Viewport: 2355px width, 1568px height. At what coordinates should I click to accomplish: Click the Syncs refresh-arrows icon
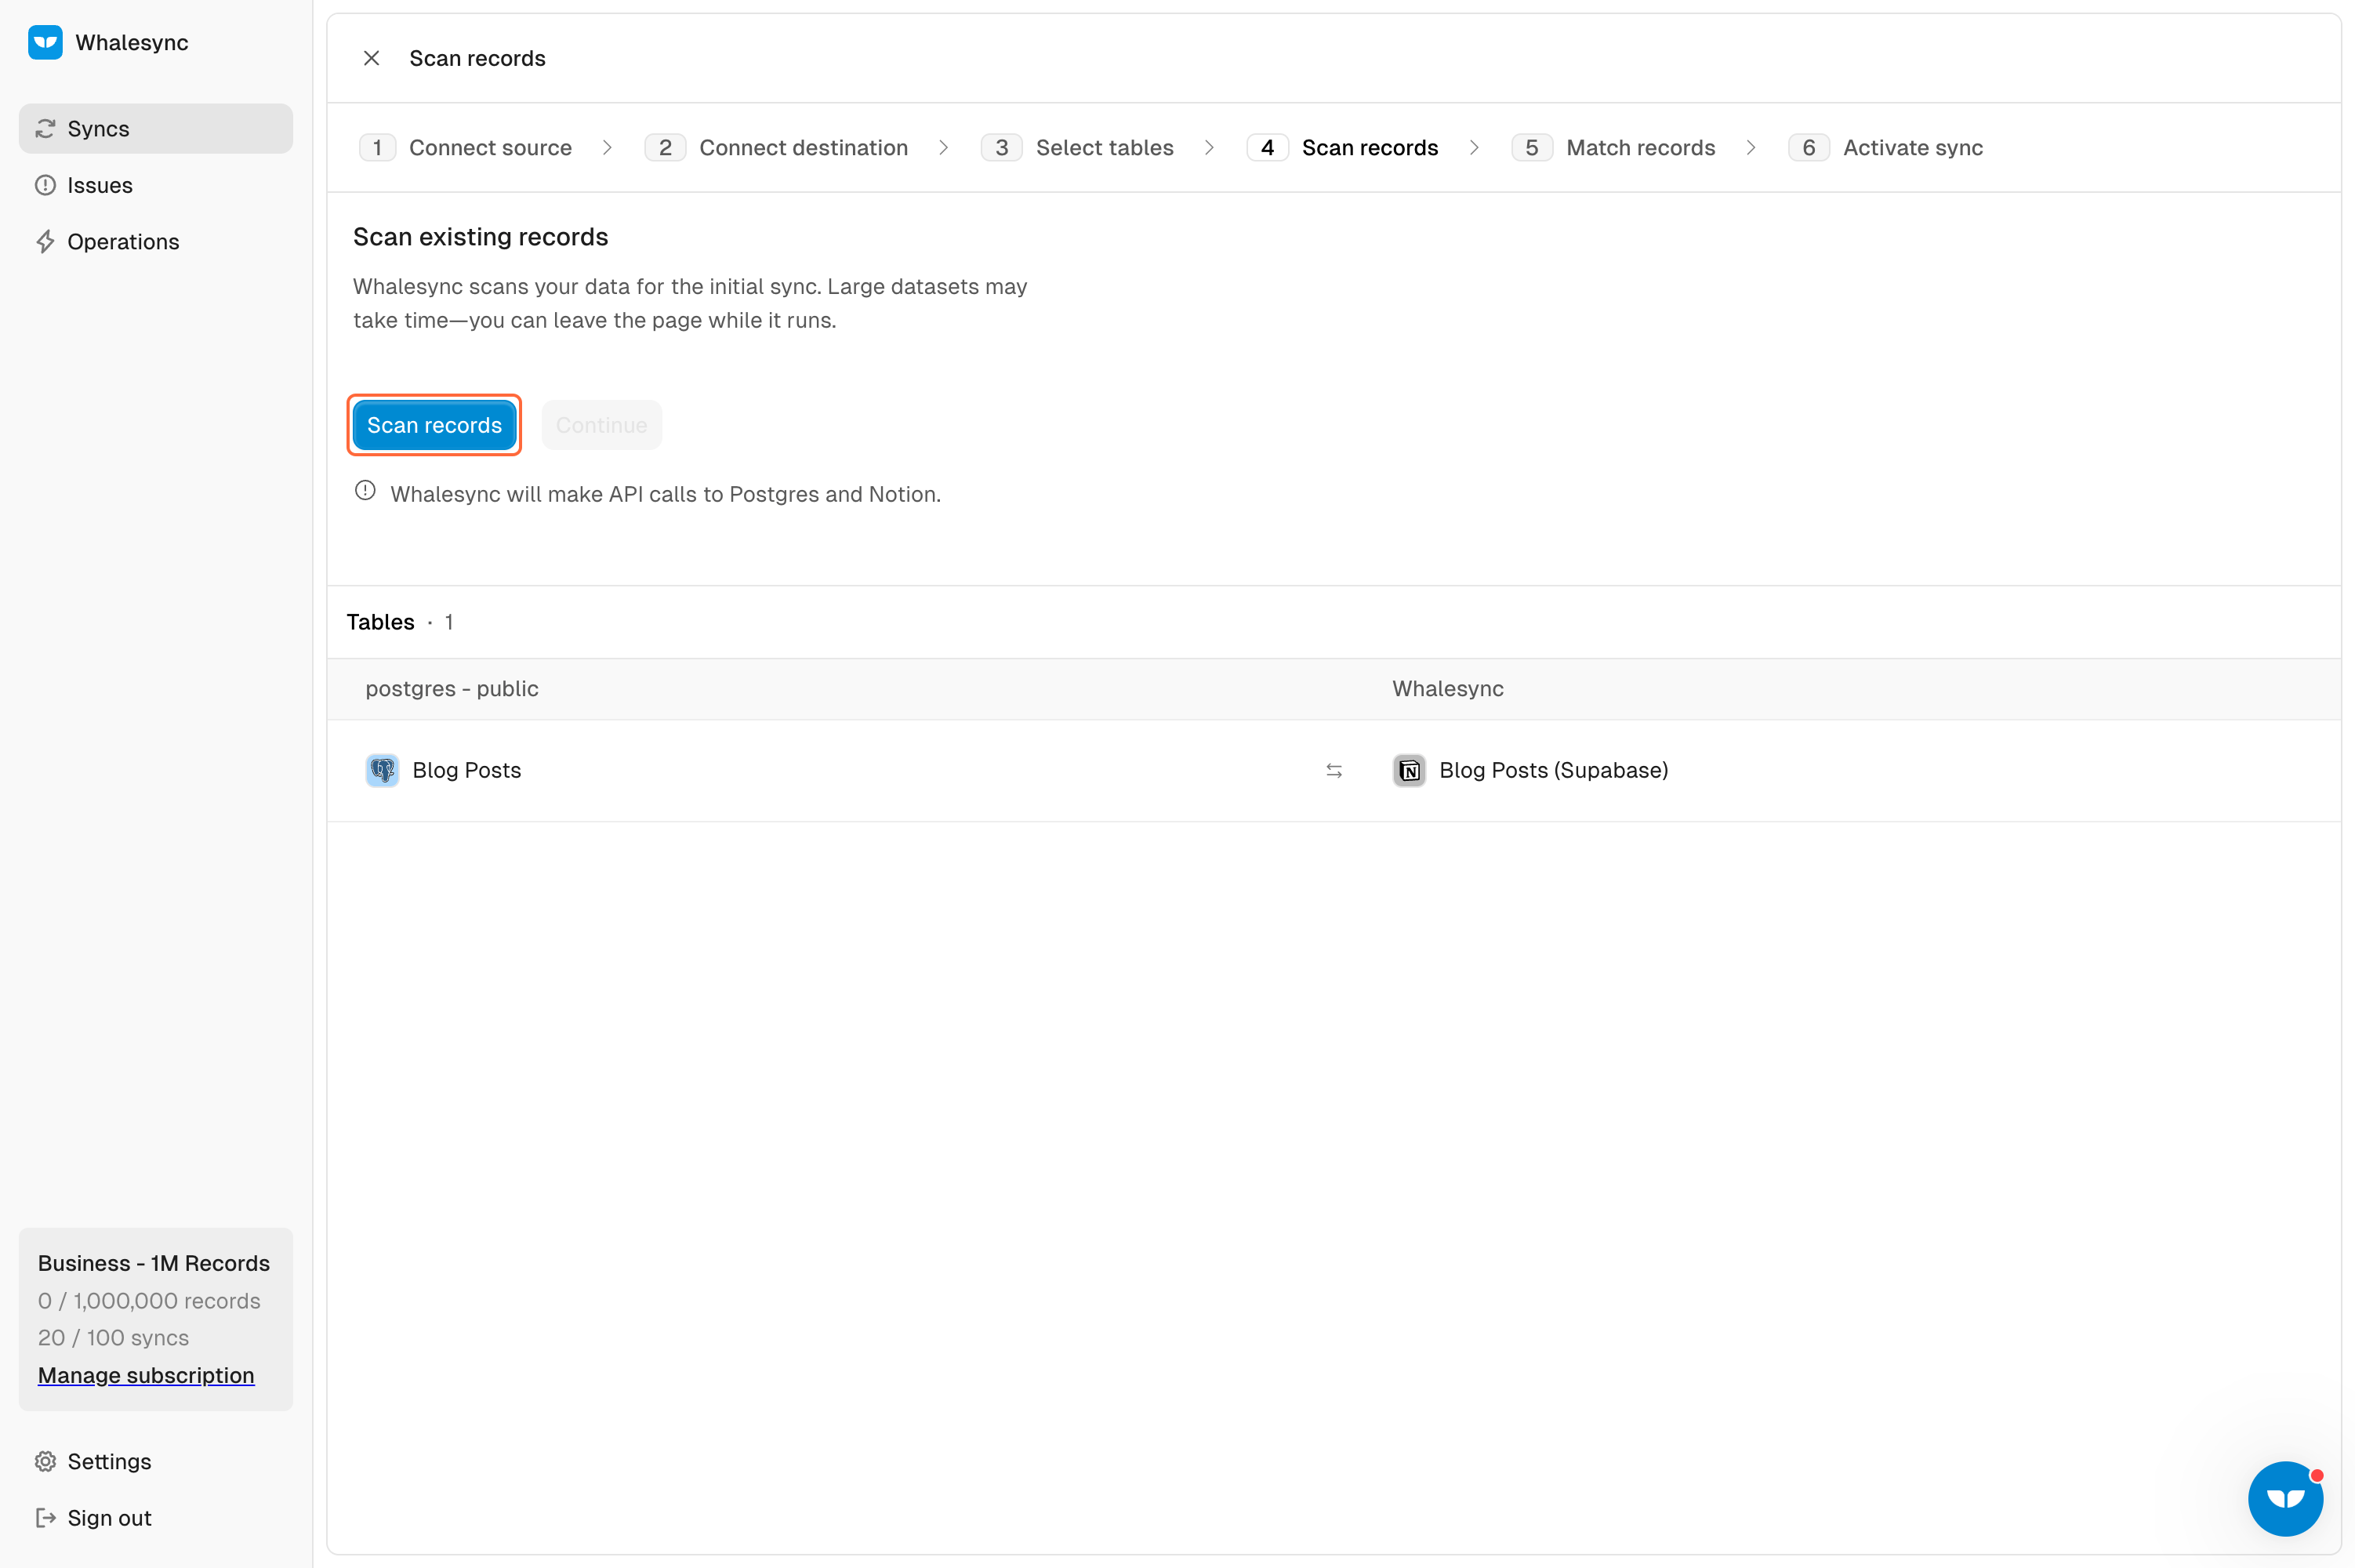click(45, 129)
